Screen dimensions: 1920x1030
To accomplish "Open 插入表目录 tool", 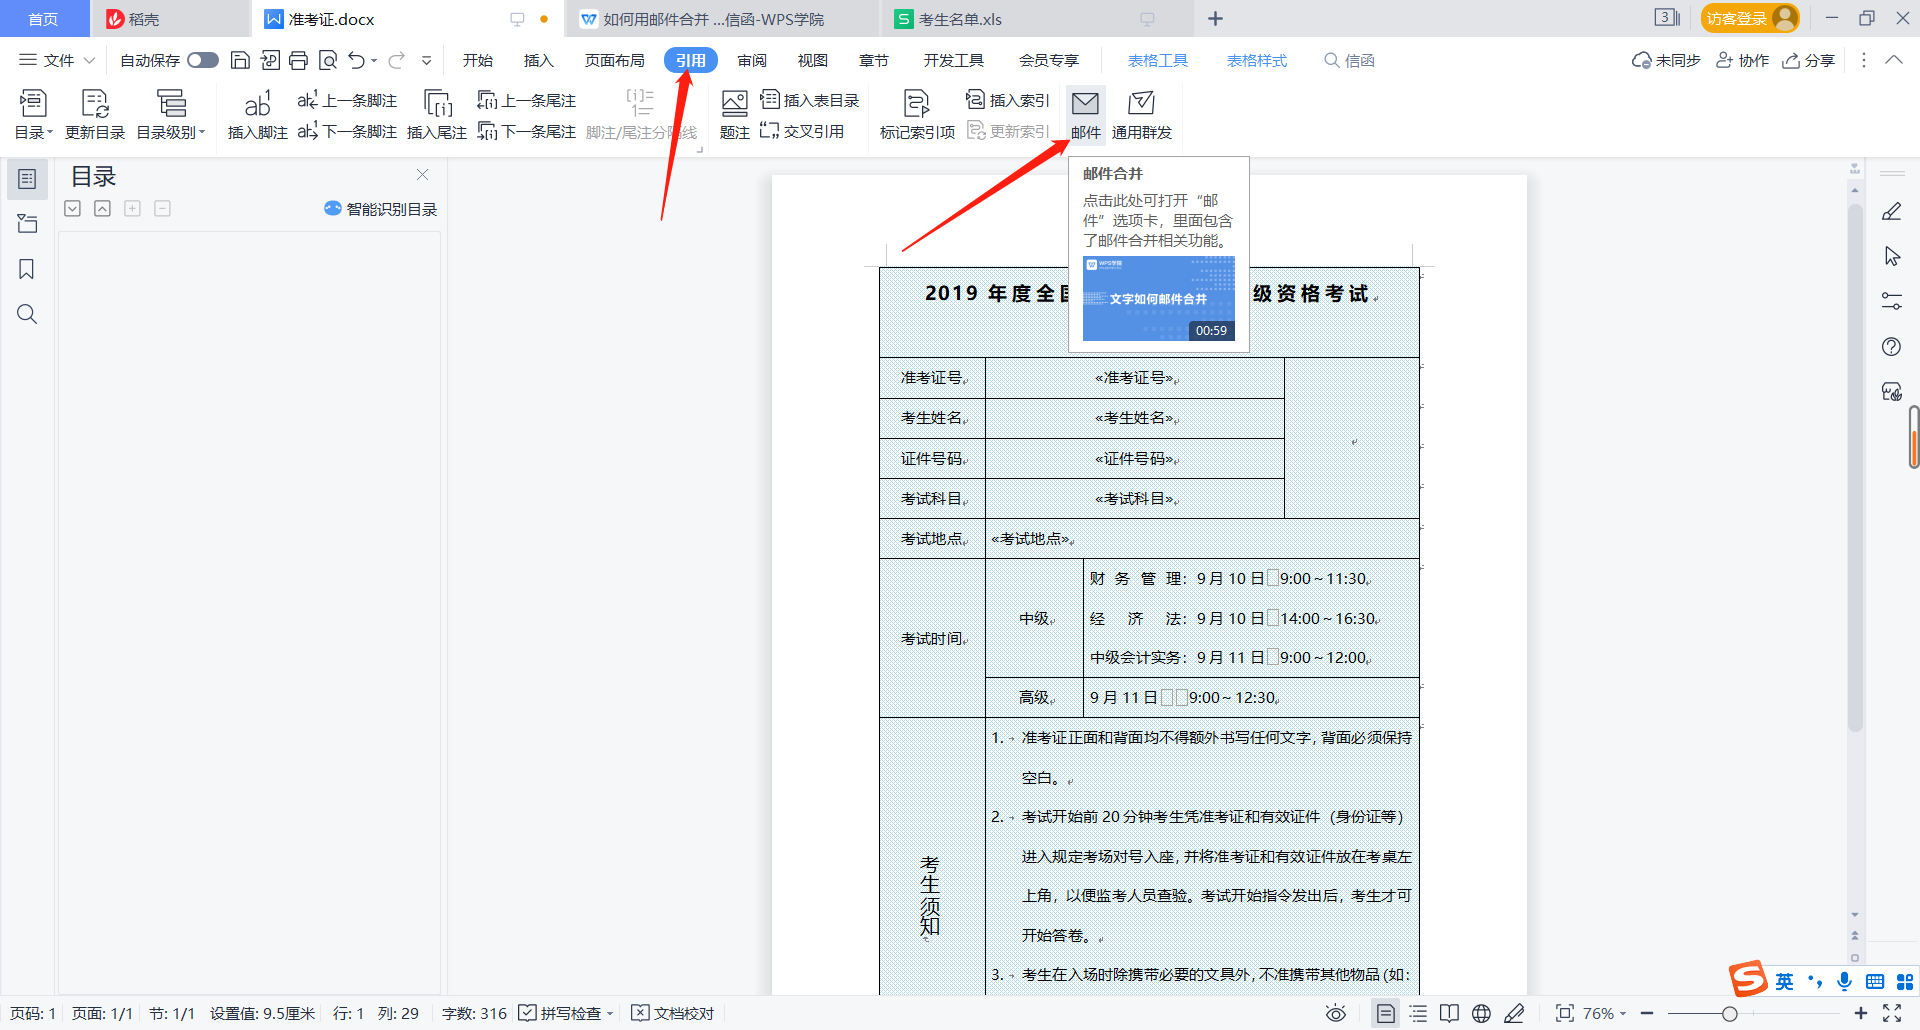I will (812, 99).
